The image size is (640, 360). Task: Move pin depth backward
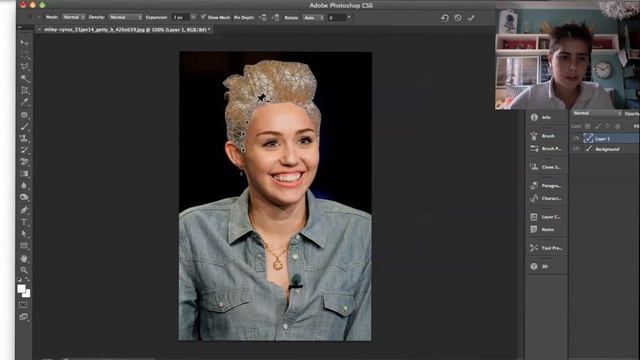276,18
